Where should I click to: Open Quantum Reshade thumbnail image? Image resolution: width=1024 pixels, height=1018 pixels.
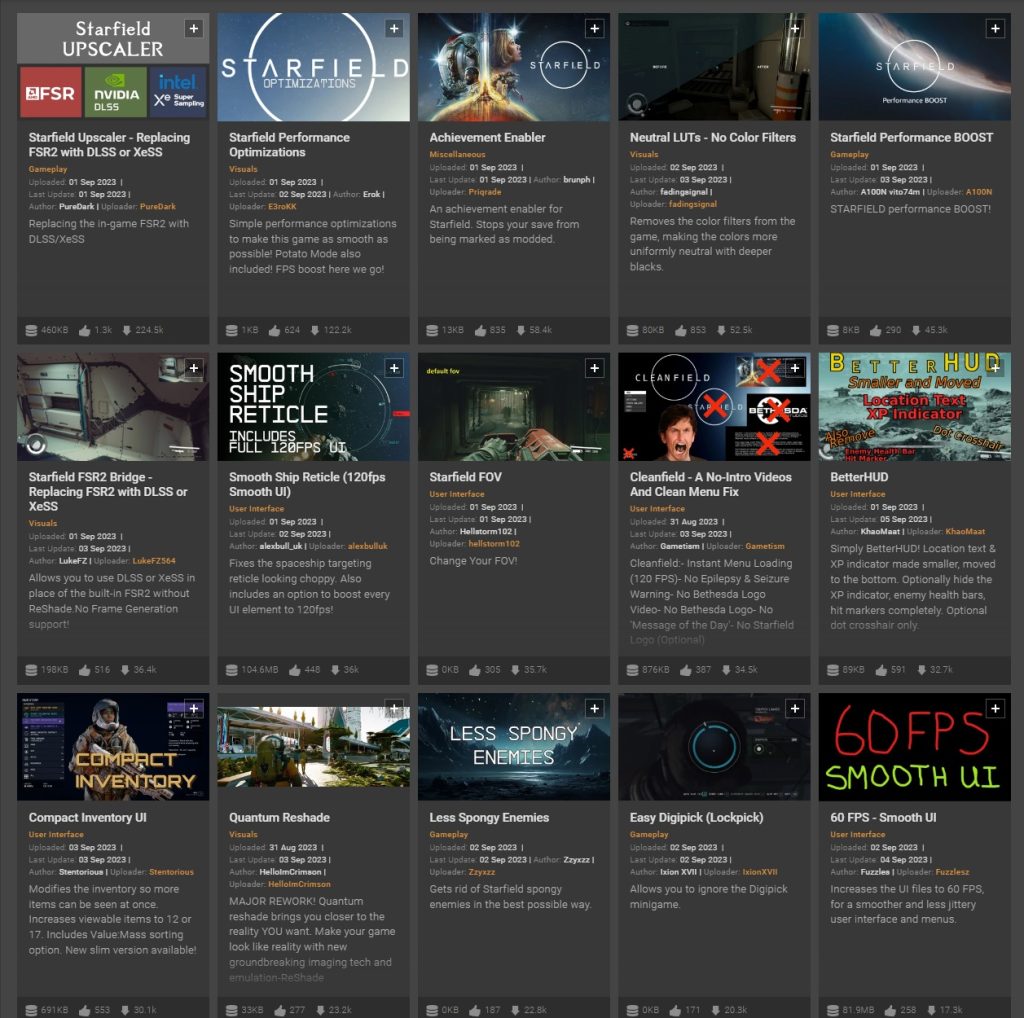(313, 747)
